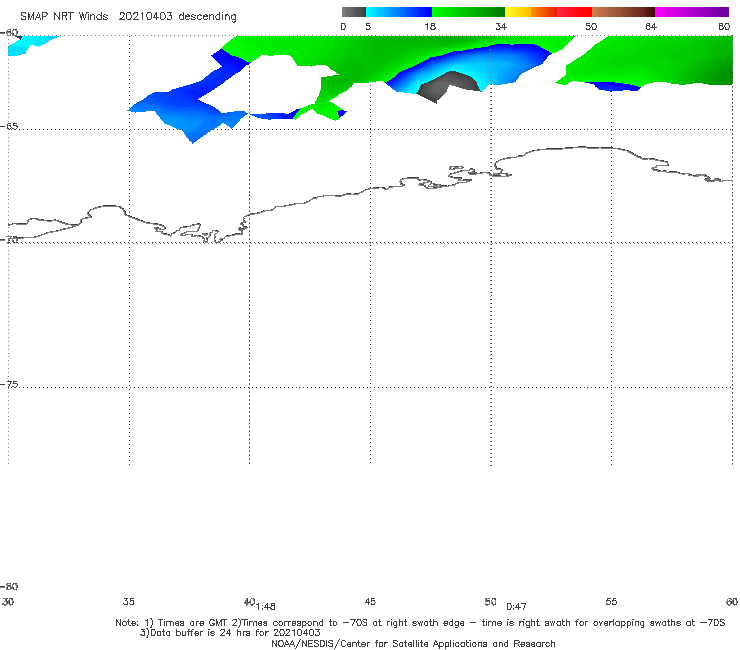740x650 pixels.
Task: Click the color bar label '34'
Action: (x=501, y=27)
